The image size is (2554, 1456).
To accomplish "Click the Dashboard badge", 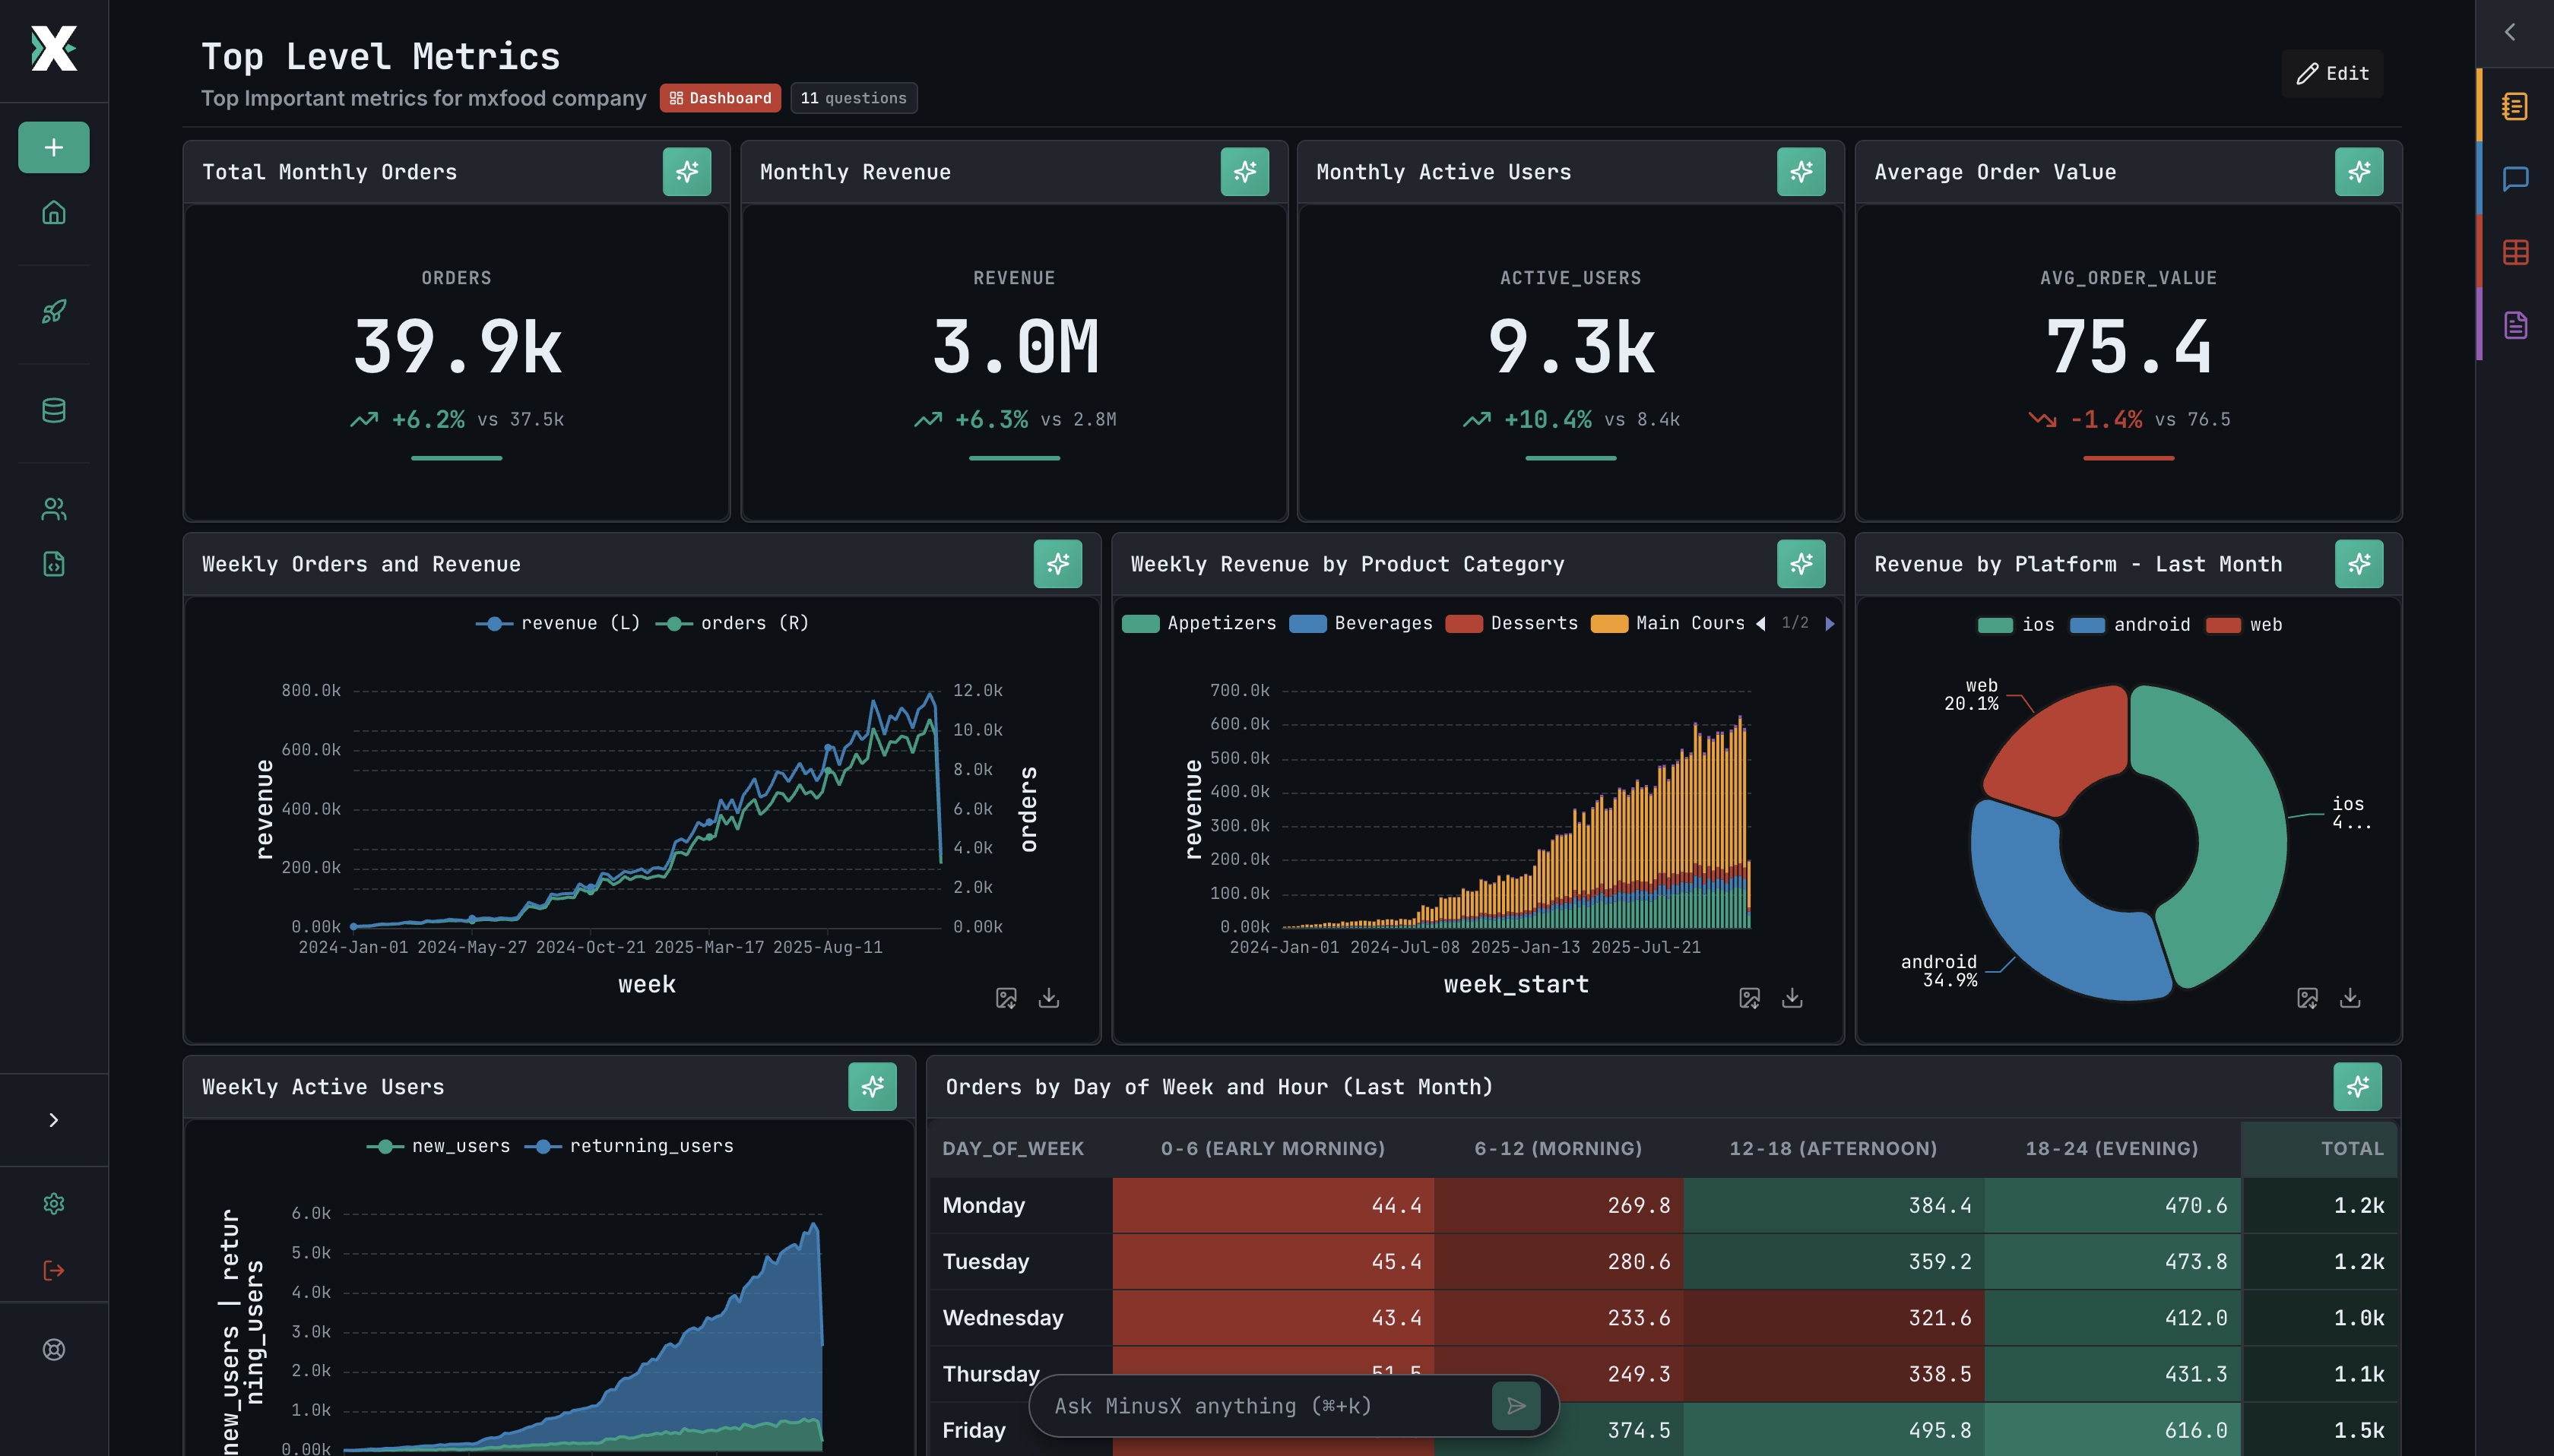I will pyautogui.click(x=720, y=98).
